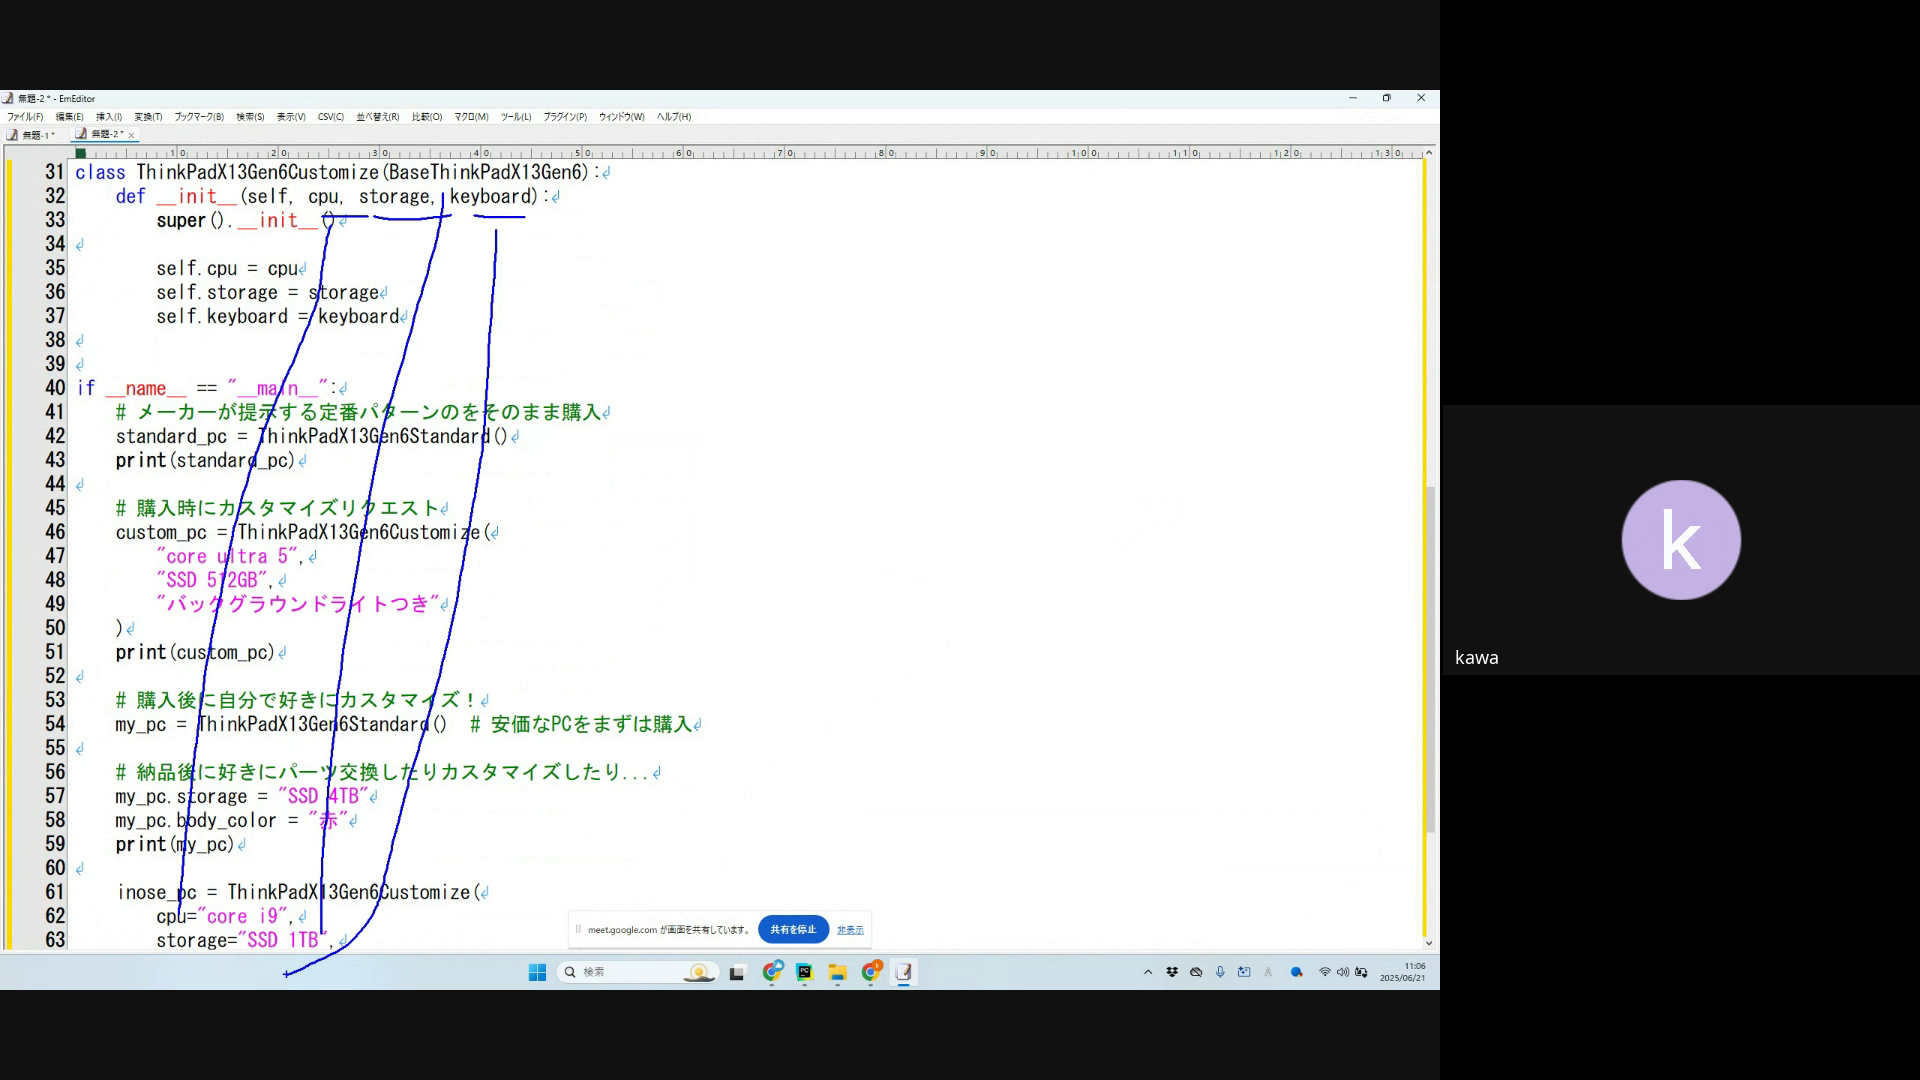This screenshot has height=1080, width=1920.
Task: Open the ファイル(F) menu
Action: click(x=25, y=117)
